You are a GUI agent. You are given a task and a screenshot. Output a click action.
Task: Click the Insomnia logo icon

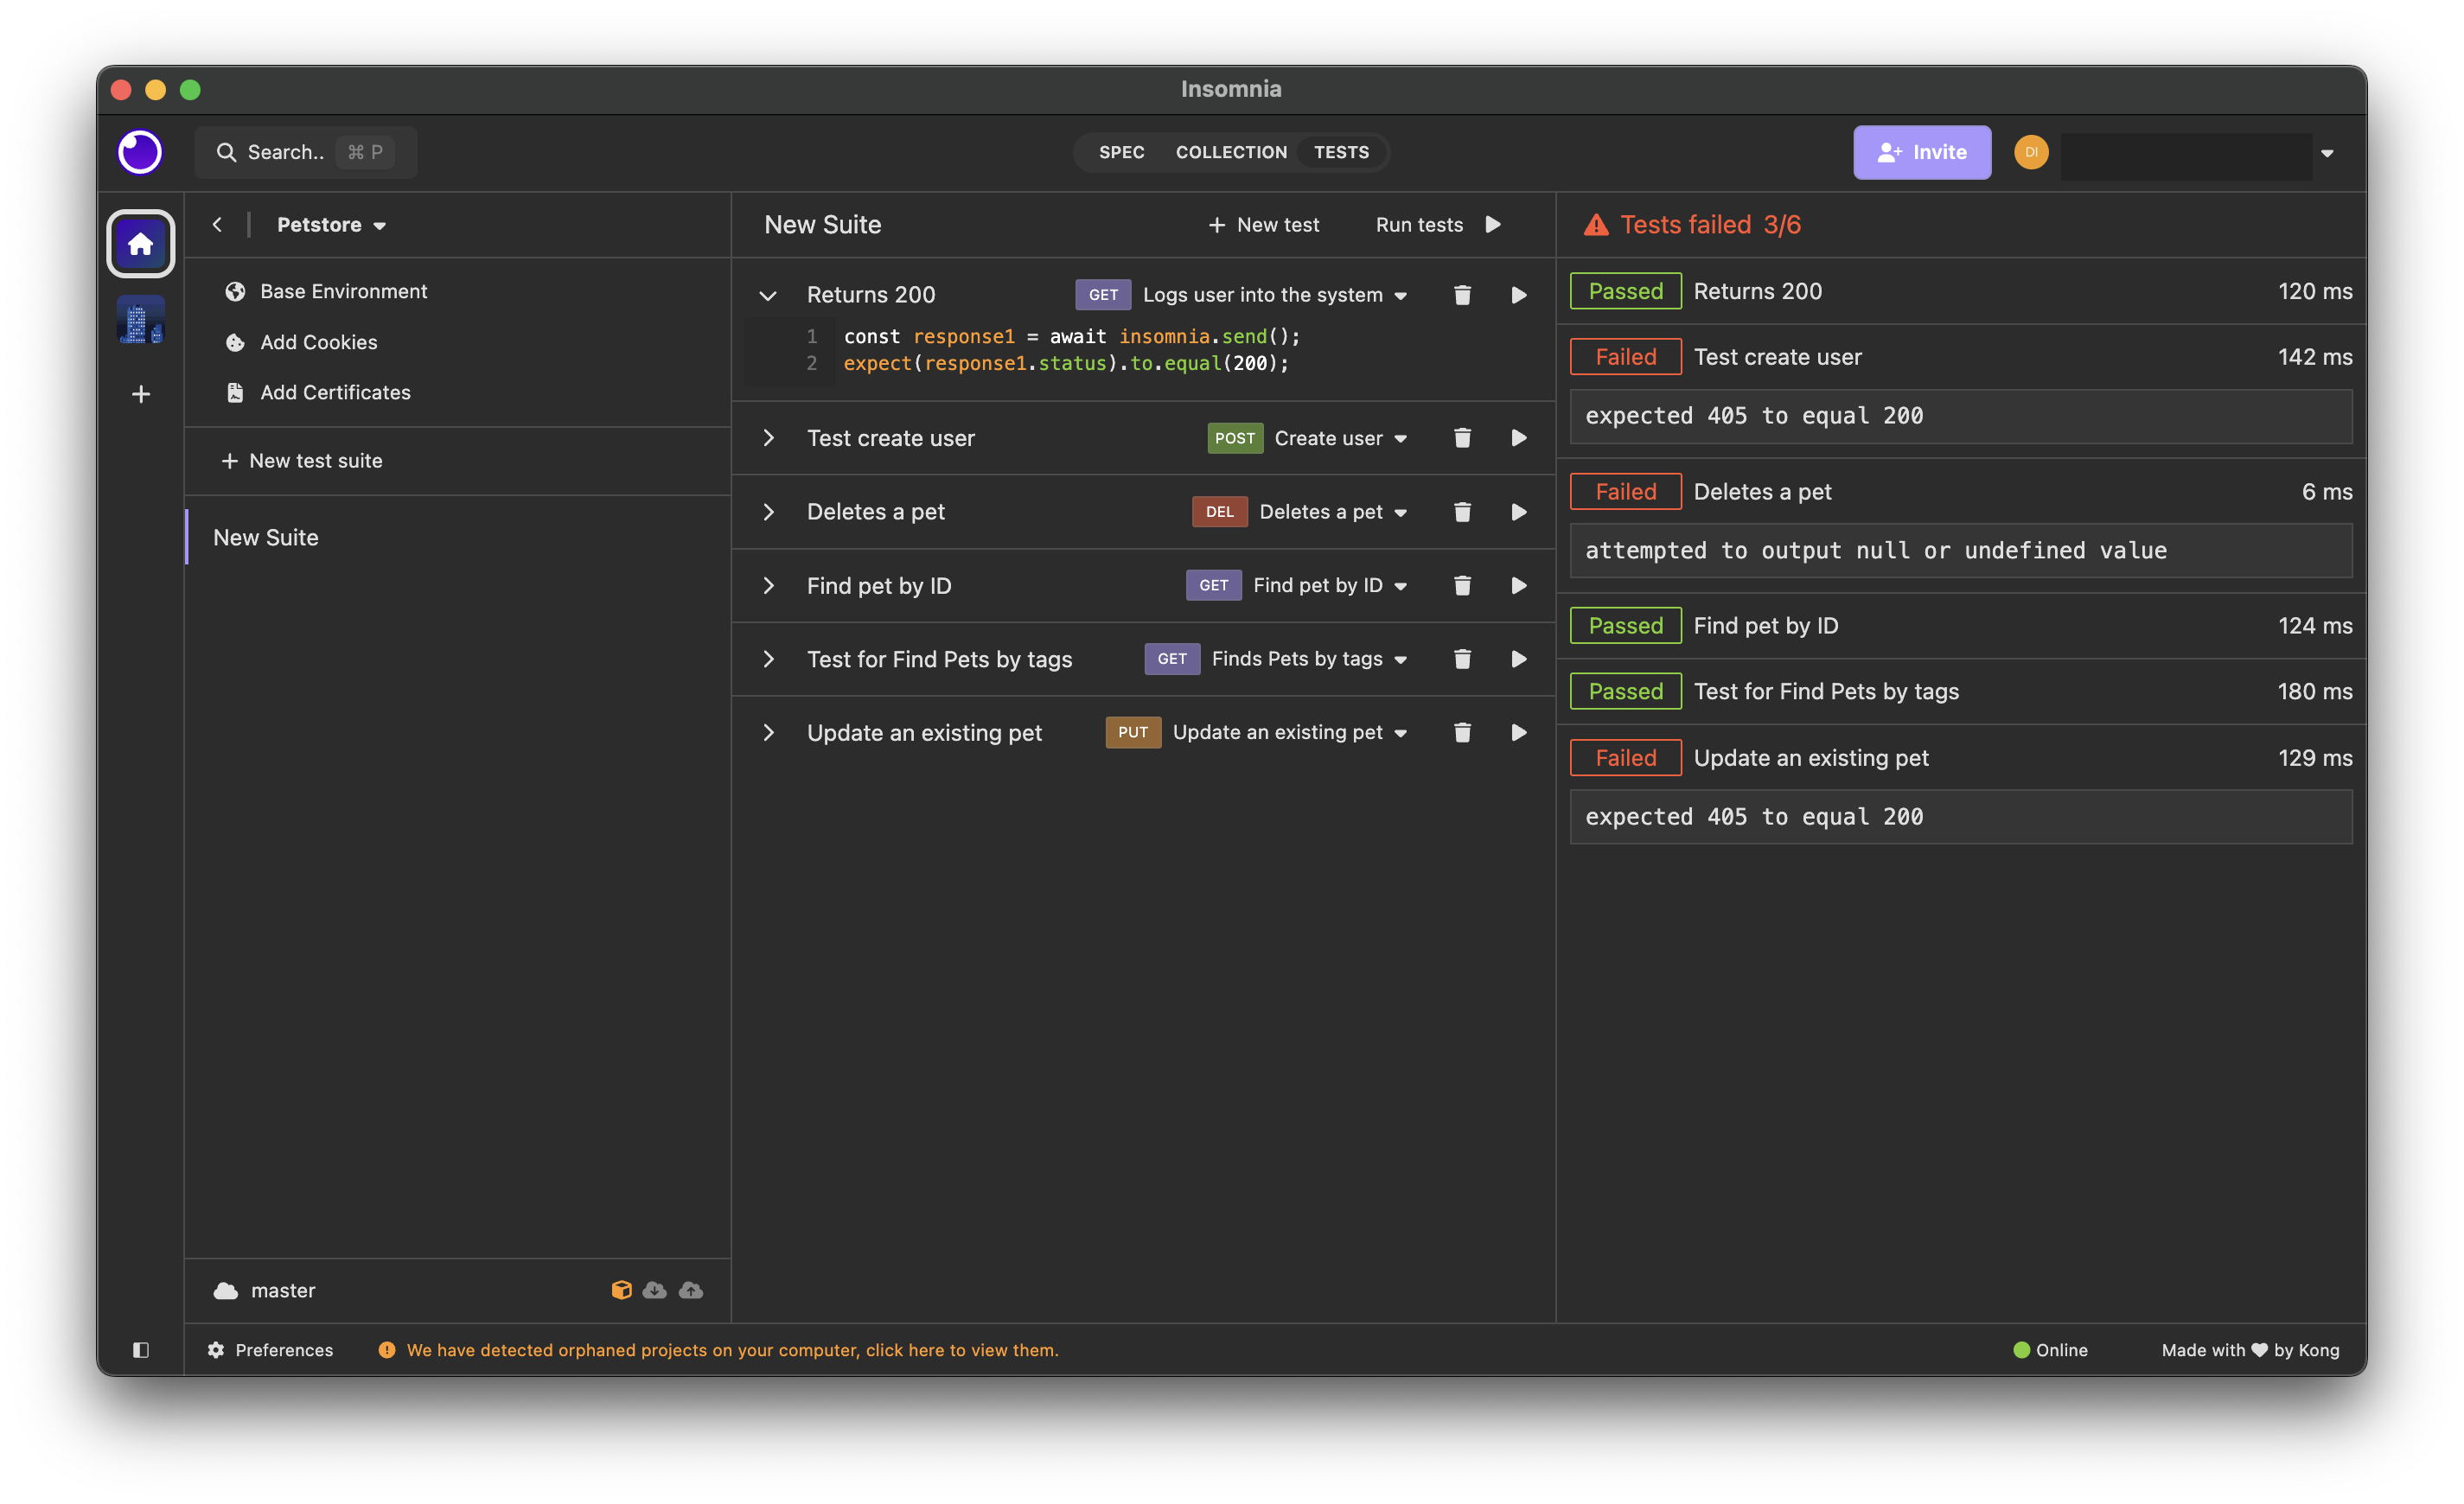click(140, 152)
